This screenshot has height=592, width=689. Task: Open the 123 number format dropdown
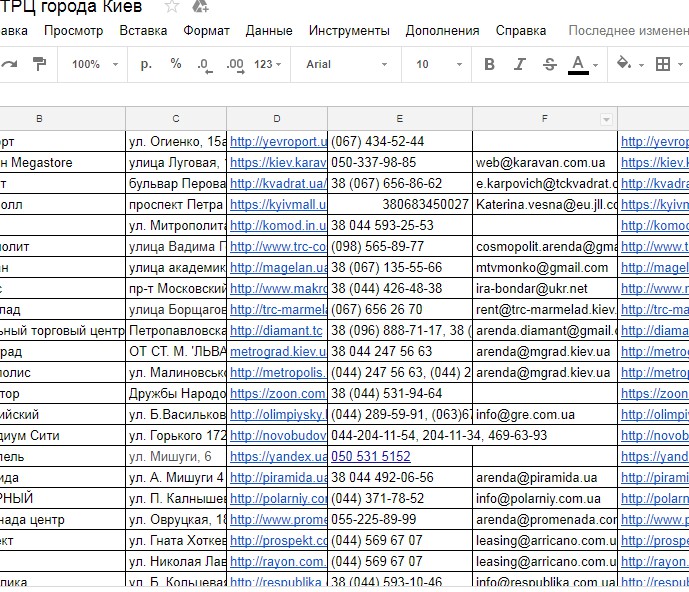pyautogui.click(x=267, y=64)
